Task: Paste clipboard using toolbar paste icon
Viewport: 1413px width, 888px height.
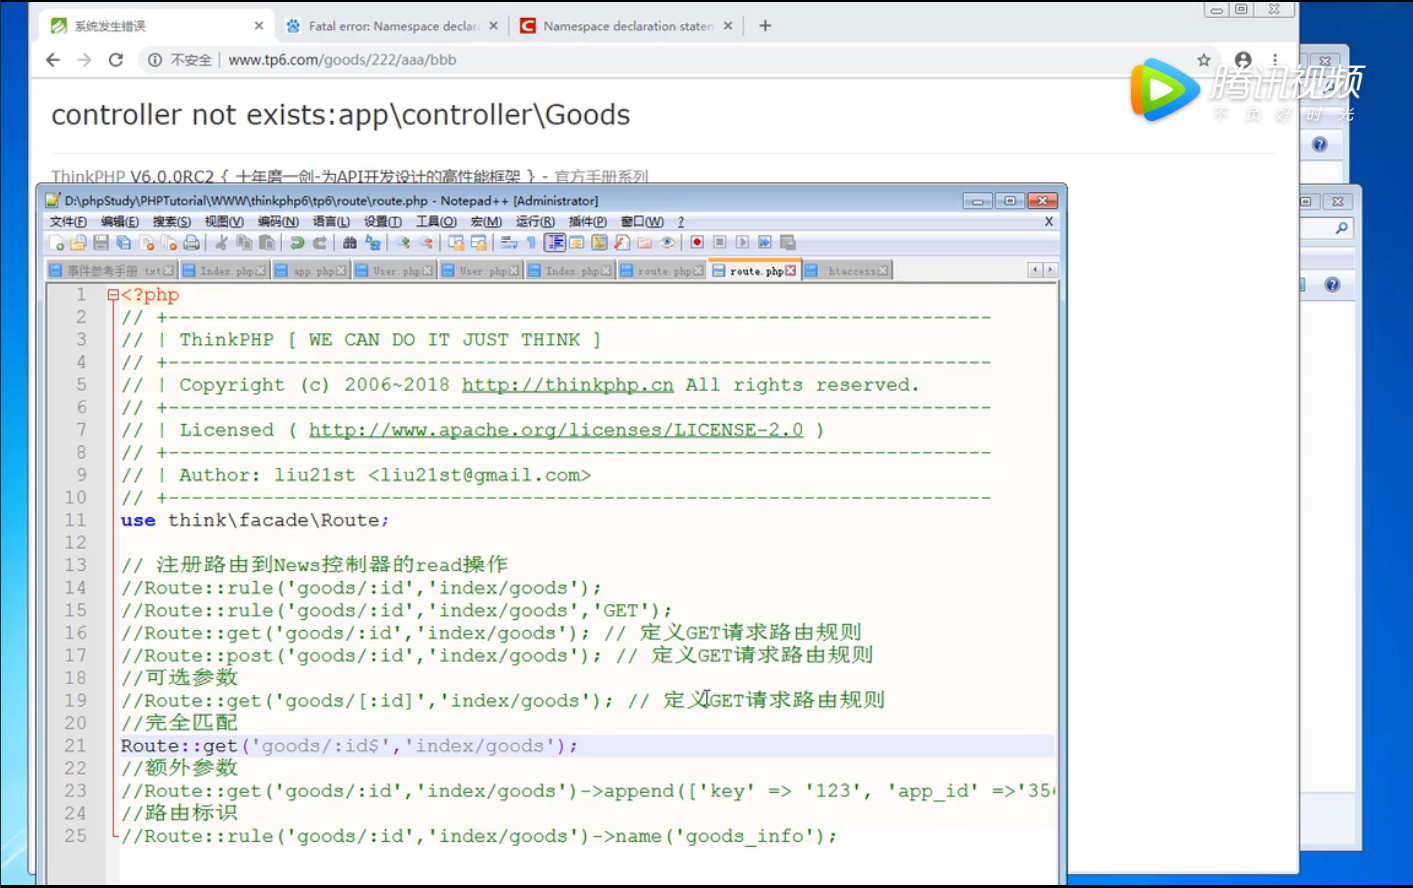Action: (x=266, y=242)
